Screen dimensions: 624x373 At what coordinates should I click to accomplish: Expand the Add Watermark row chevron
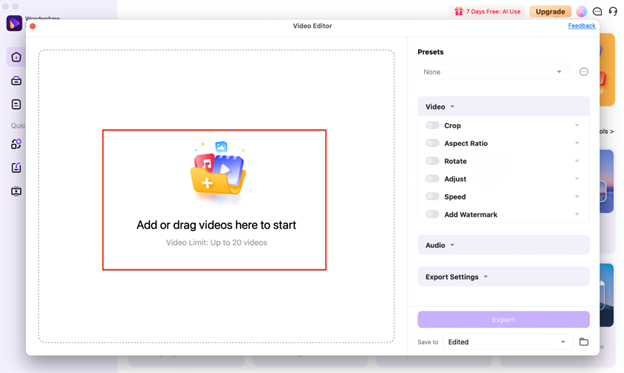pos(577,214)
